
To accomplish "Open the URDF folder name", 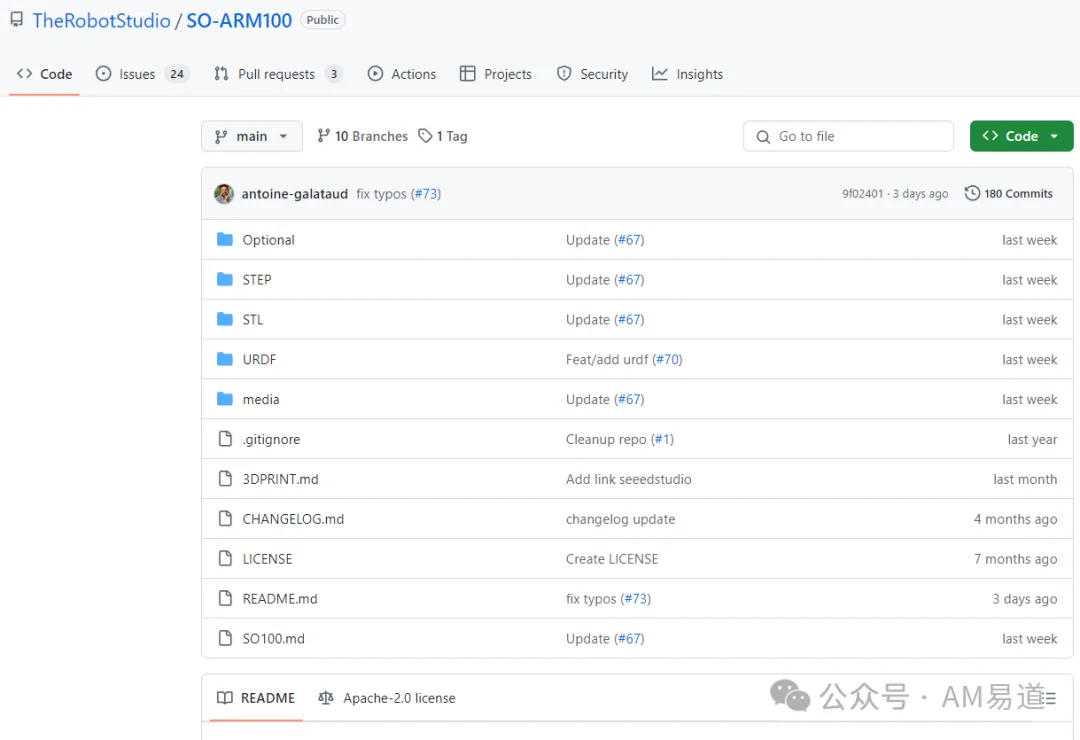I will [x=259, y=360].
